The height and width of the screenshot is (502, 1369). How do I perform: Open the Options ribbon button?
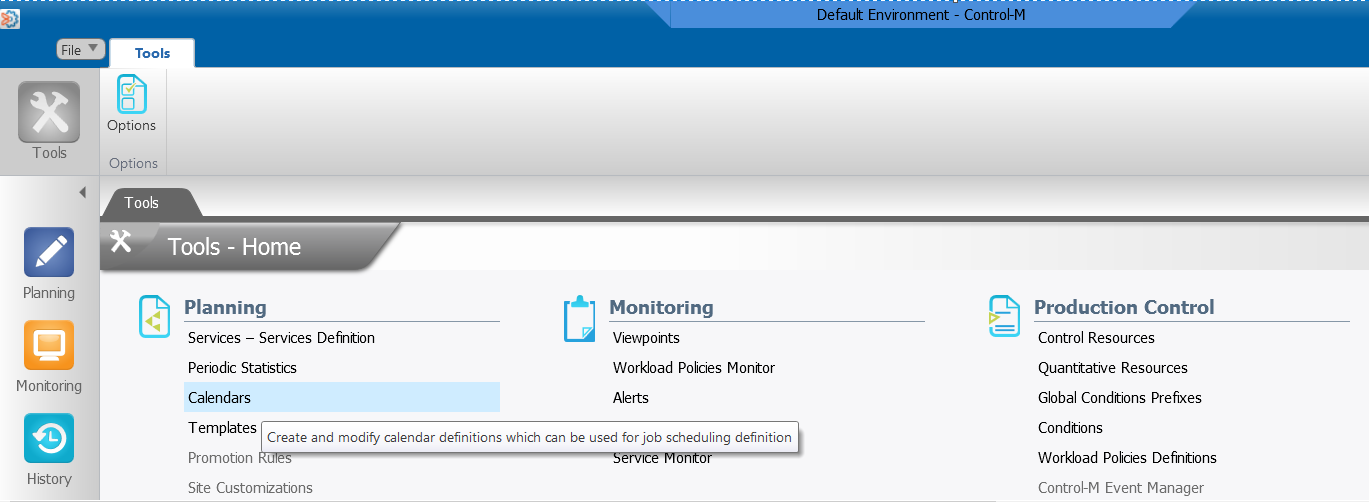tap(132, 103)
